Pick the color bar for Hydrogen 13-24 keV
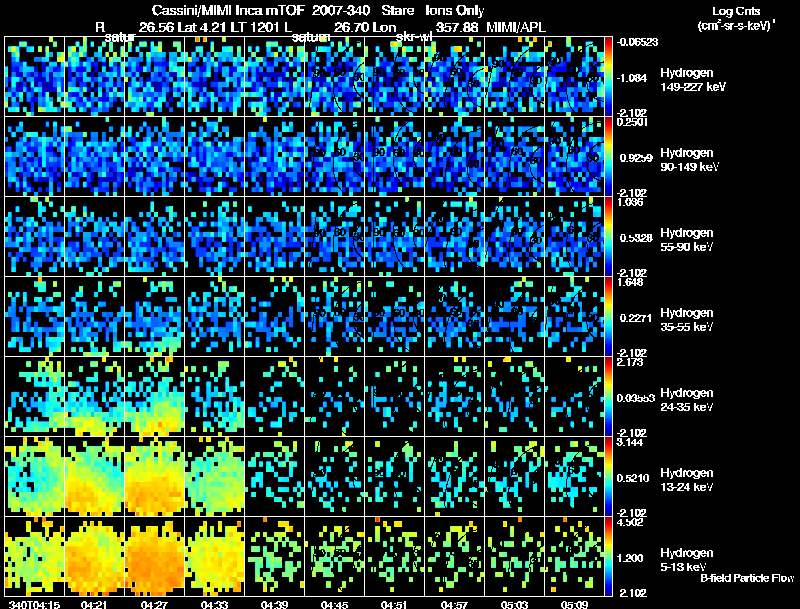The width and height of the screenshot is (800, 609). point(608,476)
